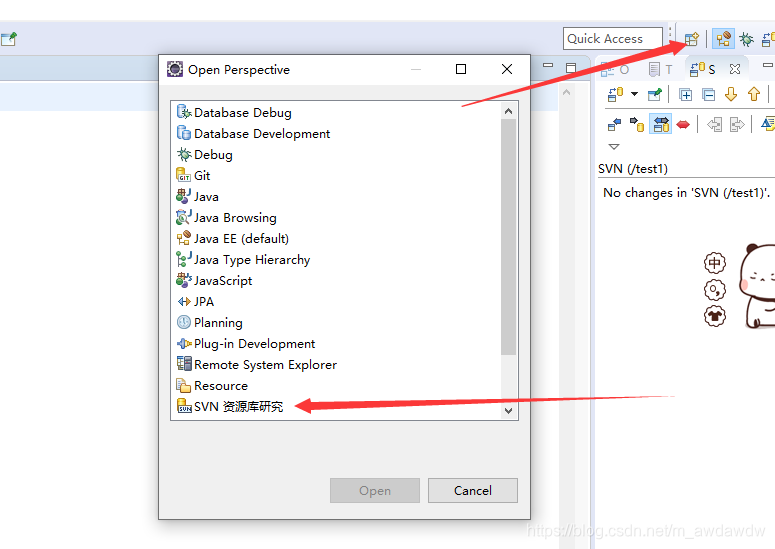Click the Open Perspective toolbar icon
The image size is (775, 549).
pyautogui.click(x=691, y=39)
